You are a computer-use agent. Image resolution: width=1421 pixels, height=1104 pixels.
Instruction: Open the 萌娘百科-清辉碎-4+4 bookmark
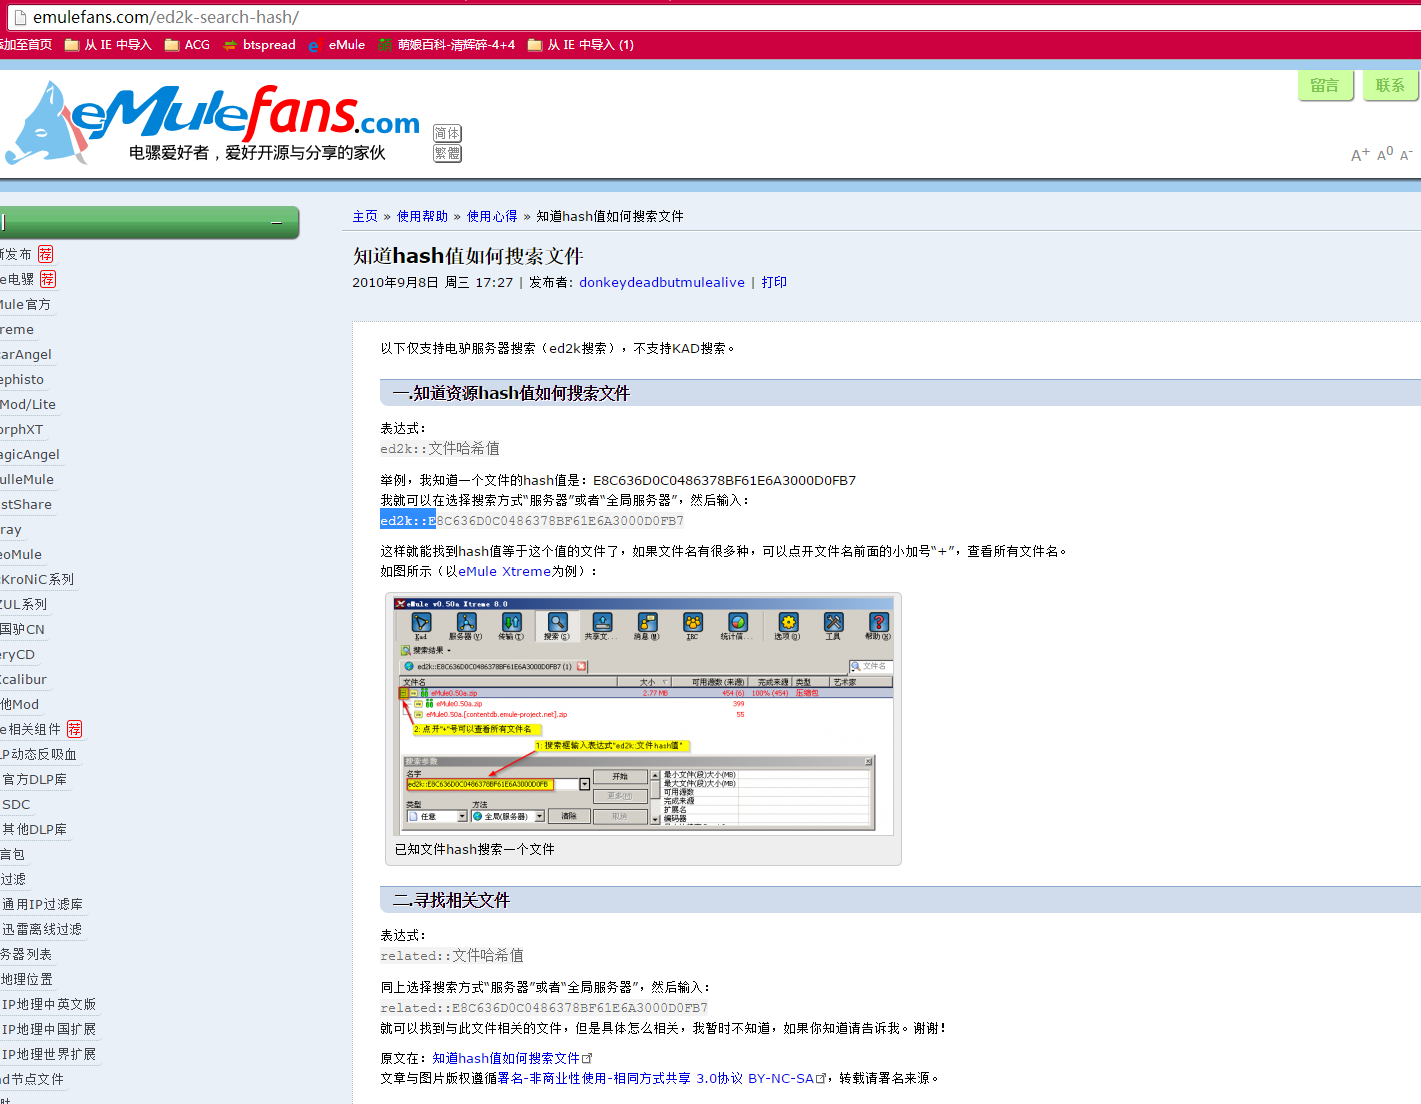click(446, 45)
